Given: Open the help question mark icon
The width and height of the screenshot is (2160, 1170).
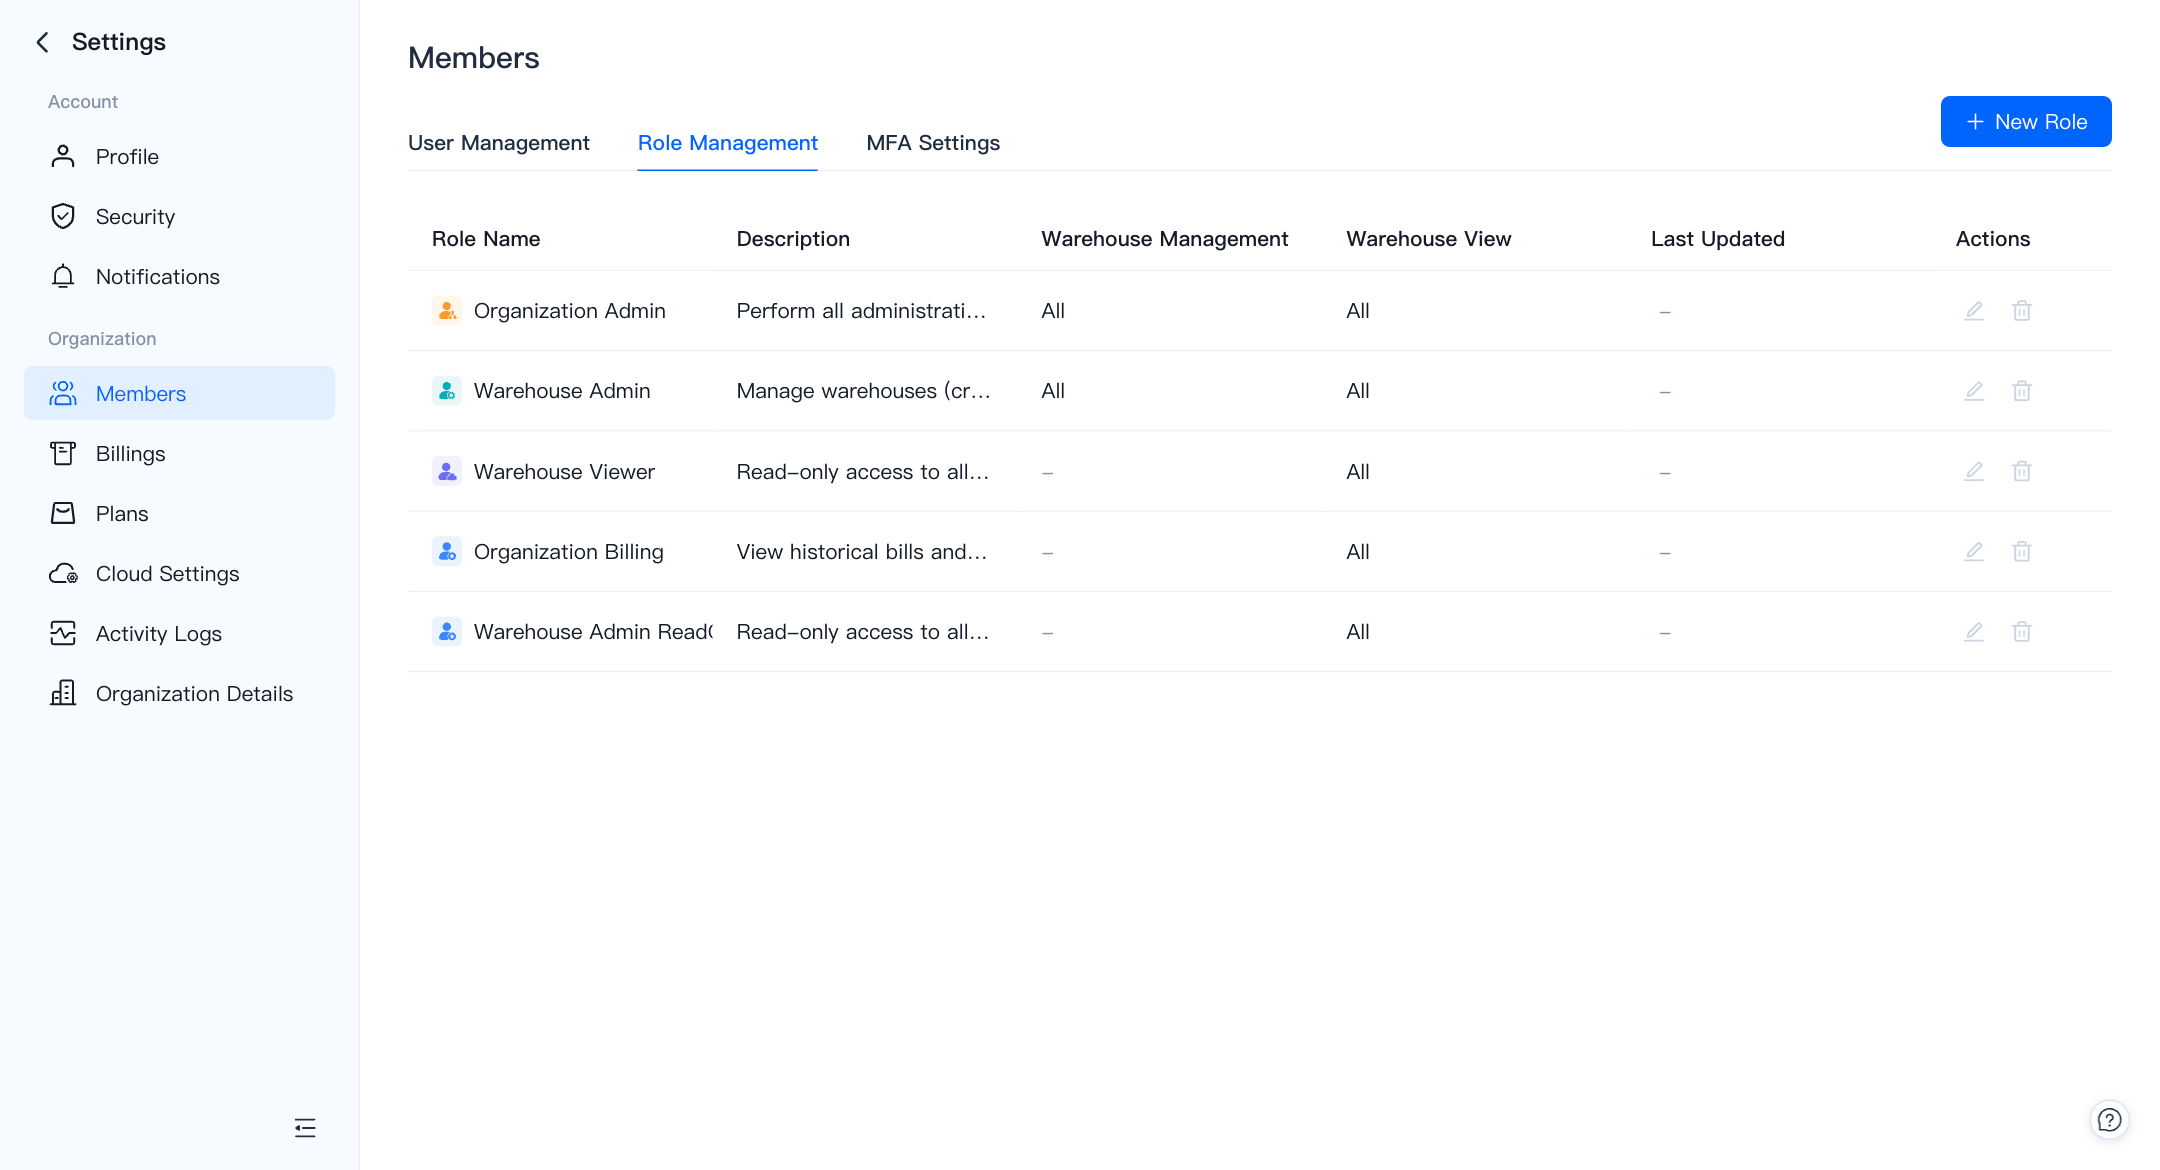Looking at the screenshot, I should coord(2109,1120).
